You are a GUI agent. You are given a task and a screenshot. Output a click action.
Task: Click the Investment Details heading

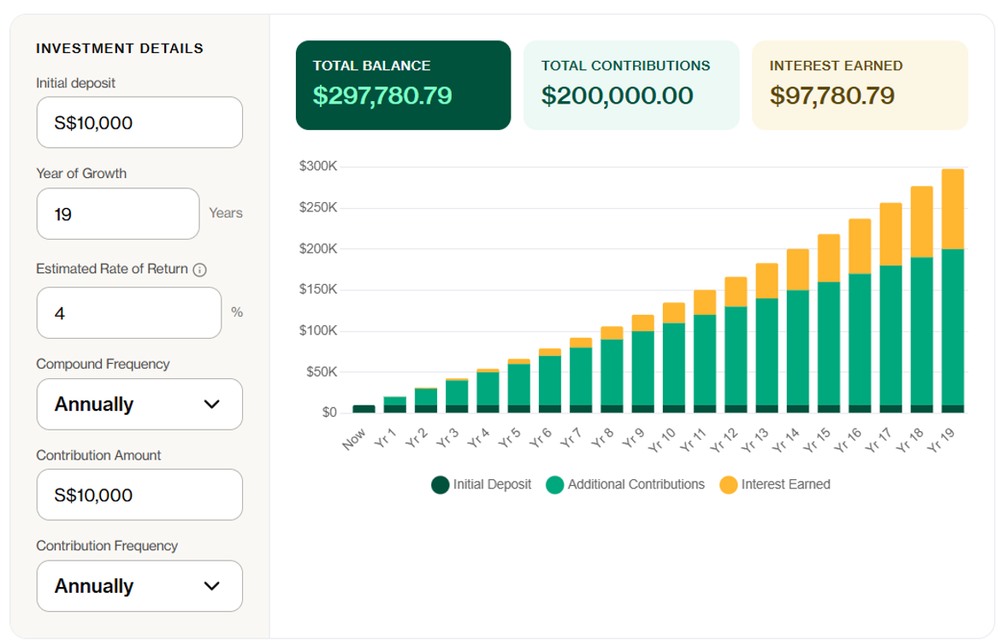coord(119,48)
